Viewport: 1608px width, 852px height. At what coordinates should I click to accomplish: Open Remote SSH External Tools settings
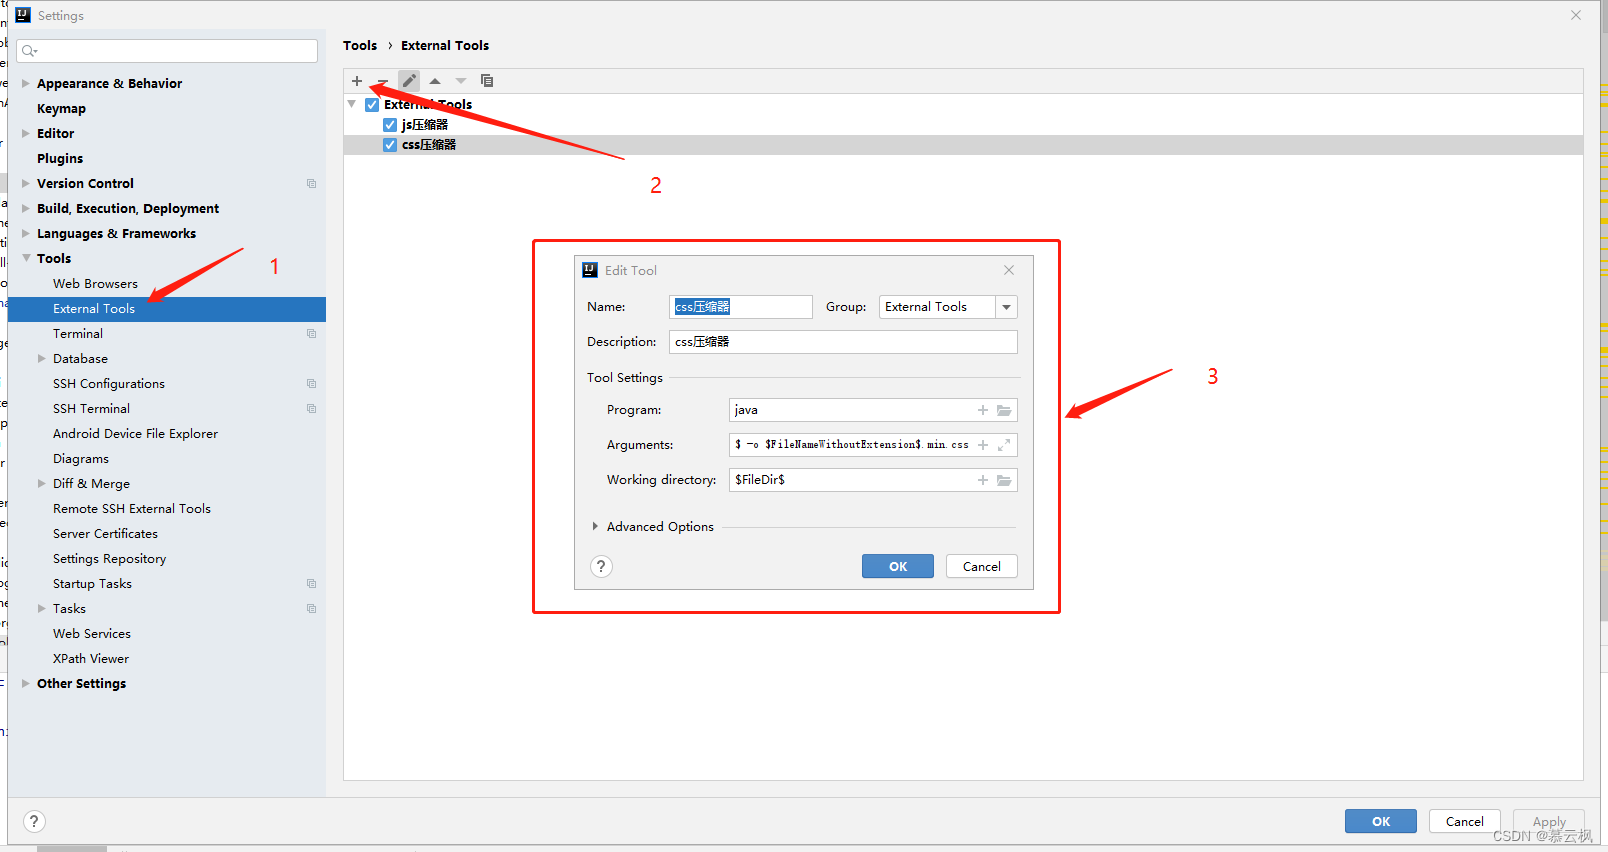132,509
